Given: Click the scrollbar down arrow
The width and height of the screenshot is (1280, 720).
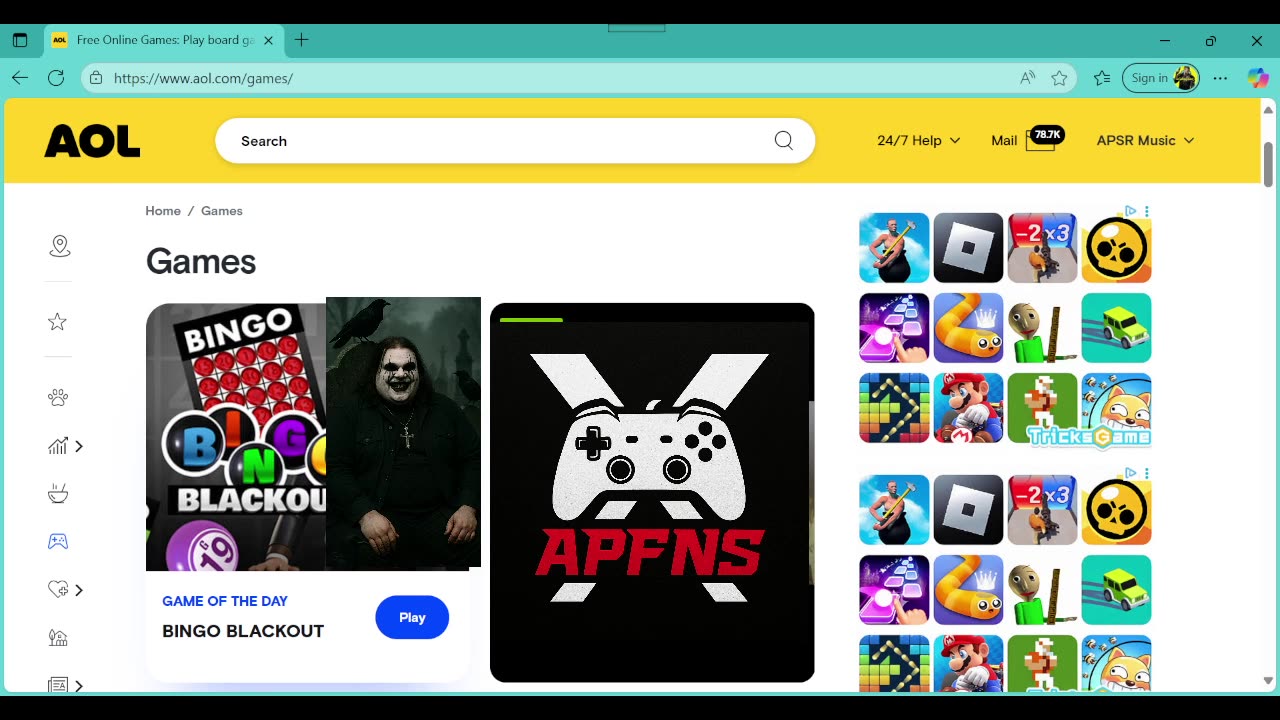Looking at the screenshot, I should click(x=1268, y=681).
